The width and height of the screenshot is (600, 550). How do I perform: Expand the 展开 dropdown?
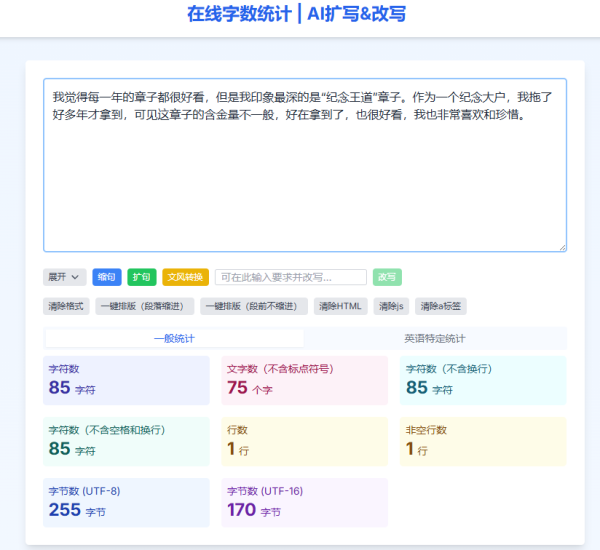click(65, 277)
